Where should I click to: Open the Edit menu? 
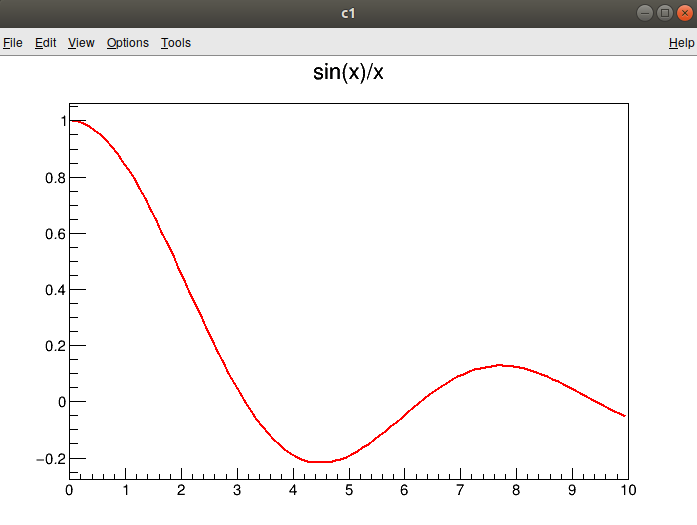45,43
